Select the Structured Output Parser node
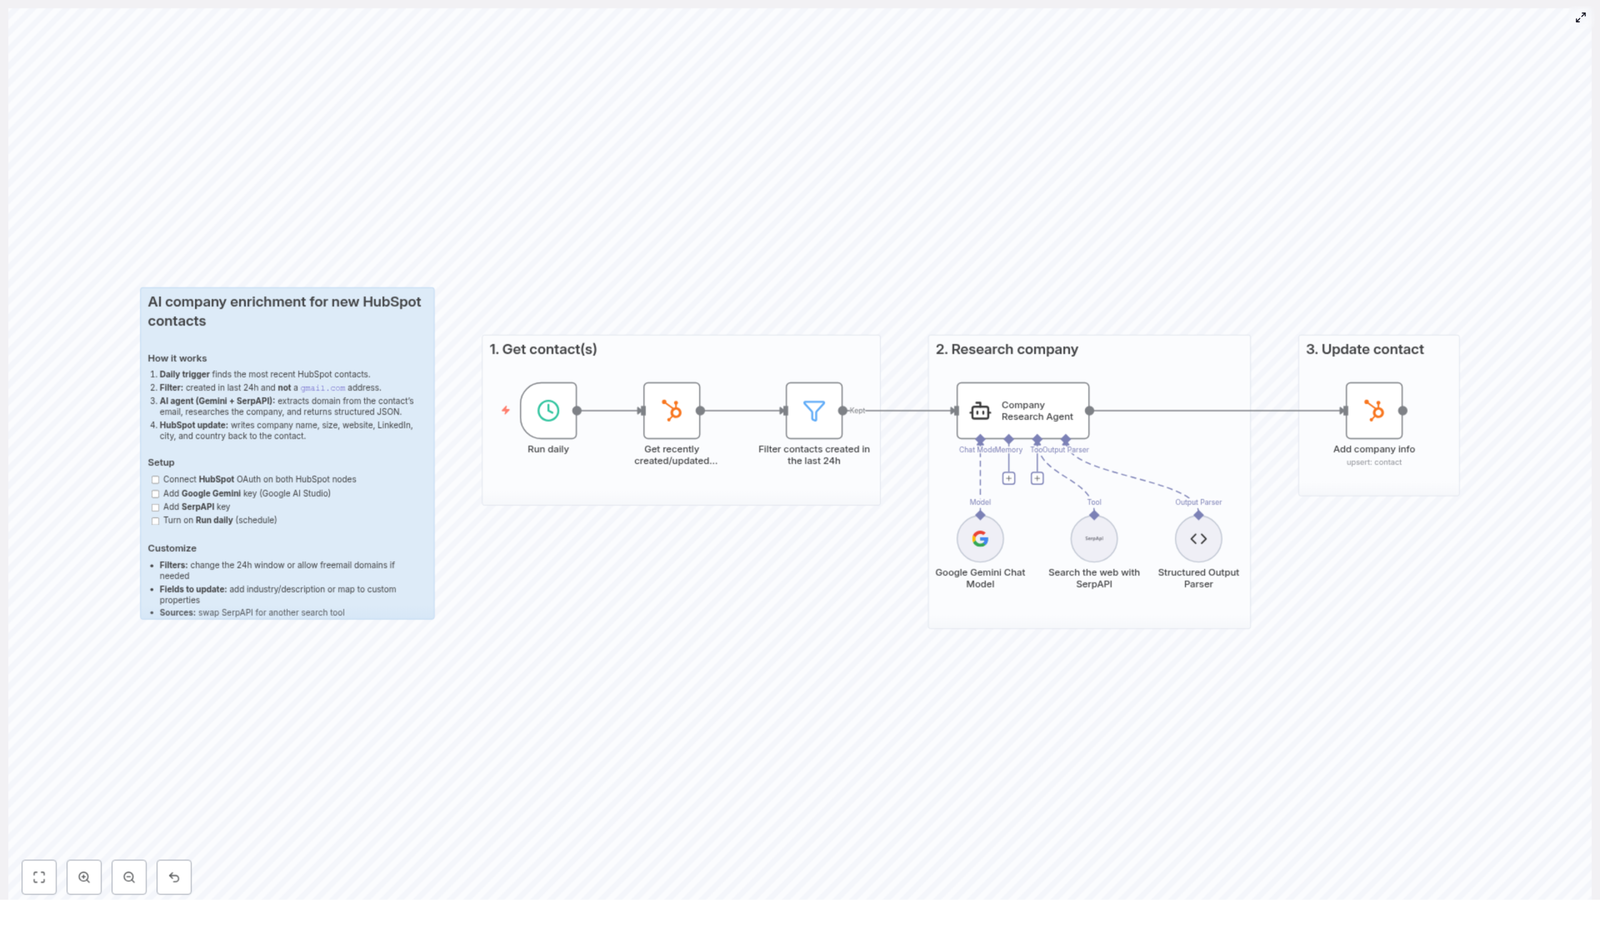Viewport: 1600px width, 938px height. 1197,538
